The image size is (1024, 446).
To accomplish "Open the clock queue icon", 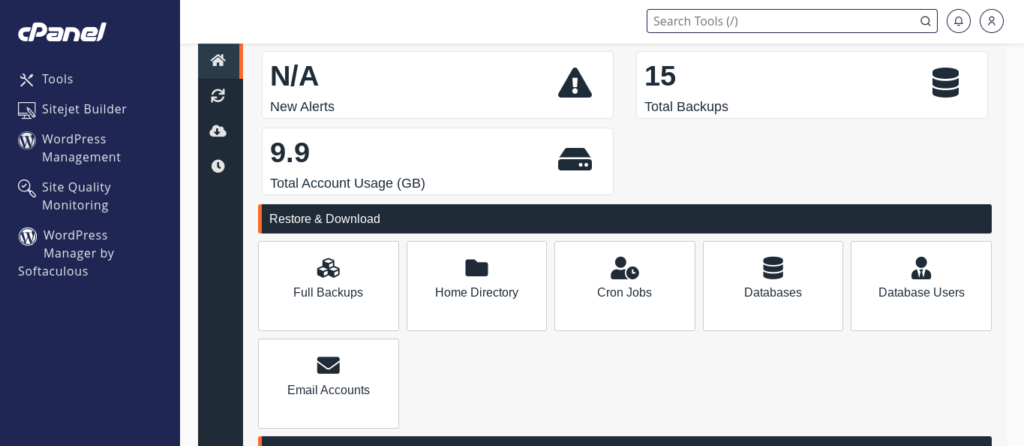I will tap(218, 167).
